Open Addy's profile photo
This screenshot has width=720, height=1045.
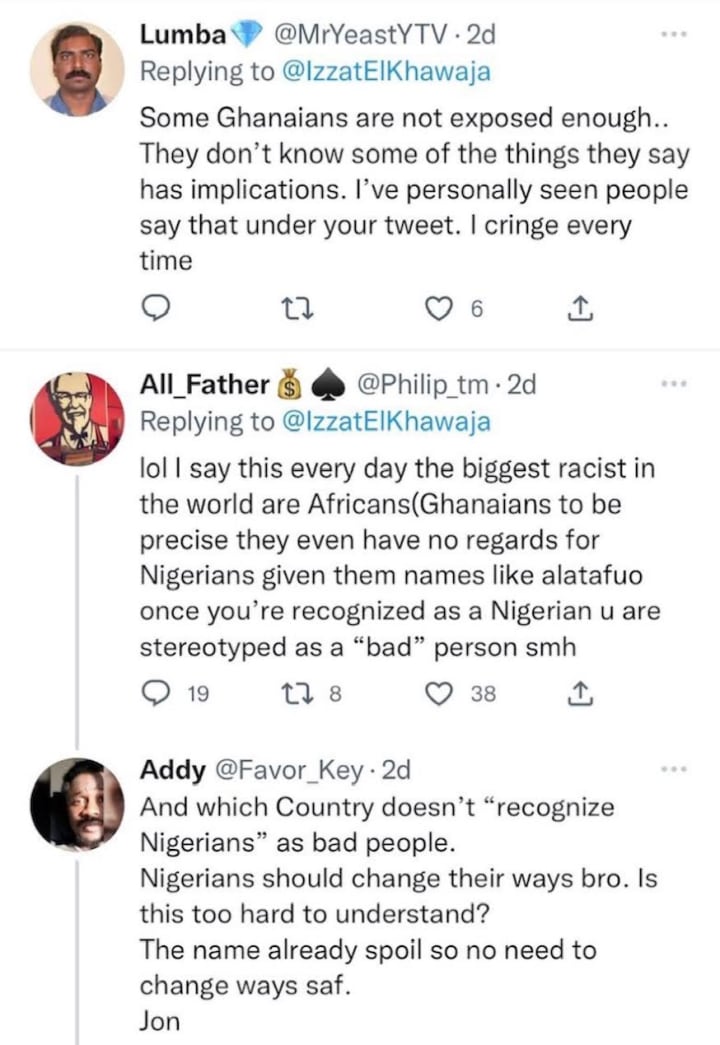pos(76,804)
